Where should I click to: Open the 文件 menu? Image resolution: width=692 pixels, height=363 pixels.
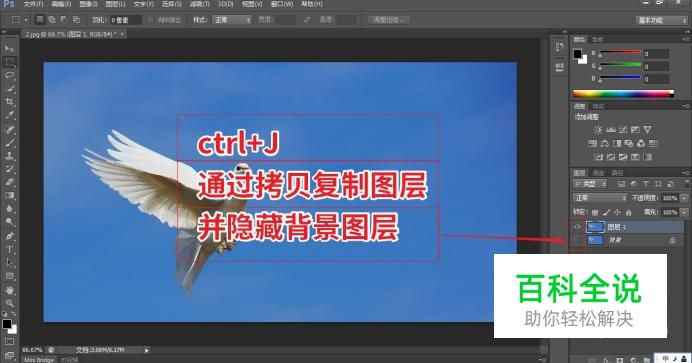click(x=33, y=4)
